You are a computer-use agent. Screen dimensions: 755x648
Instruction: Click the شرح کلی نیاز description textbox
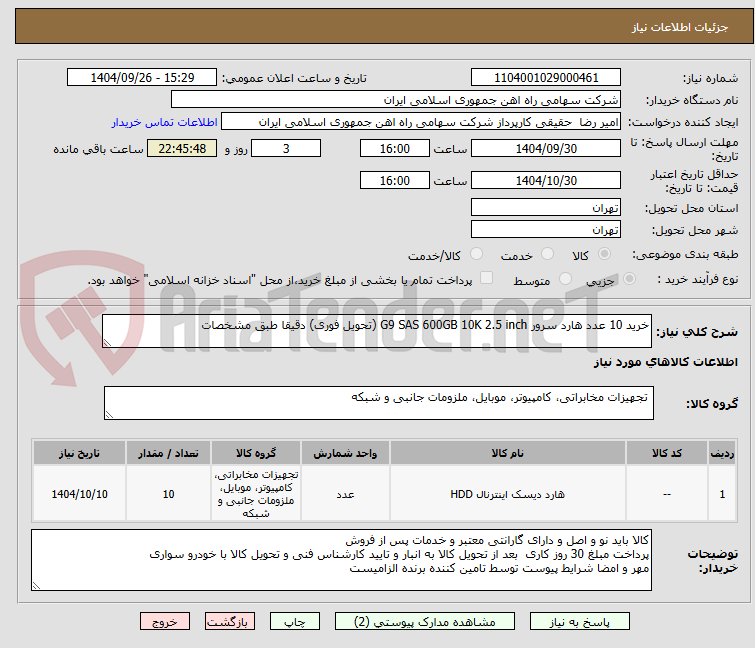coord(377,331)
